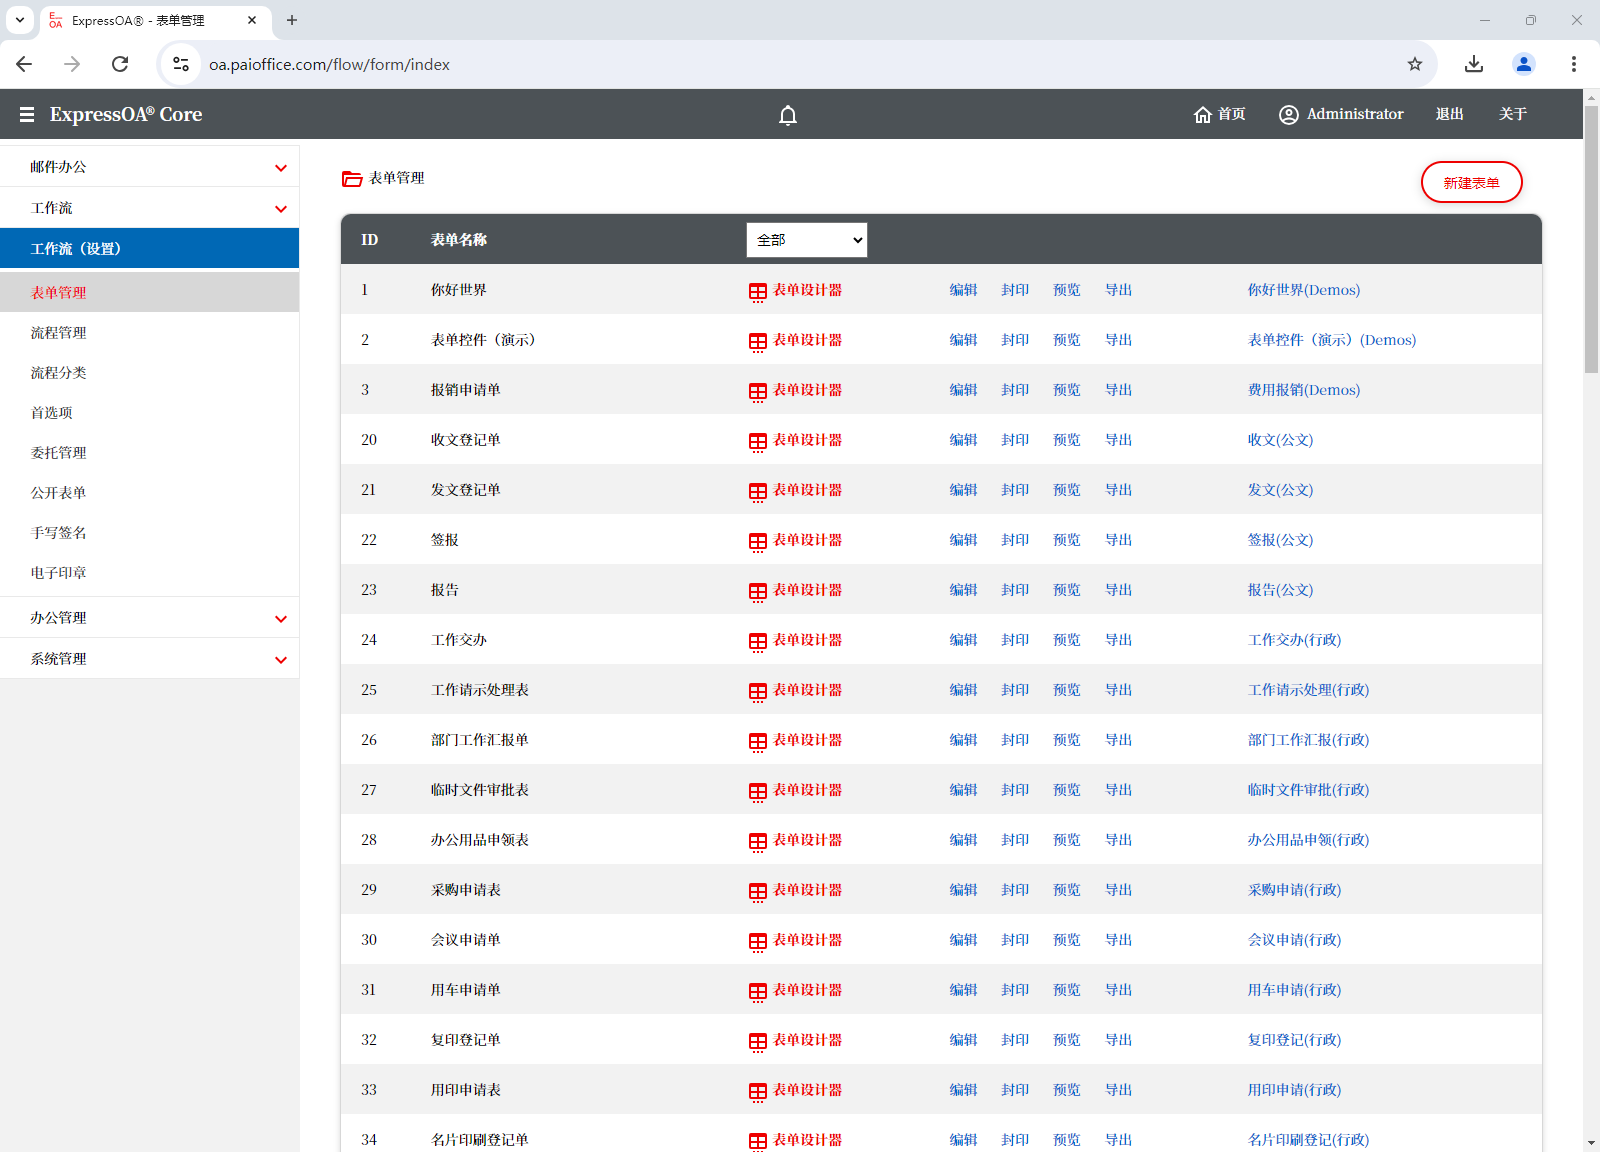Open form designer icon for 收文登记单
The width and height of the screenshot is (1600, 1152).
(758, 442)
